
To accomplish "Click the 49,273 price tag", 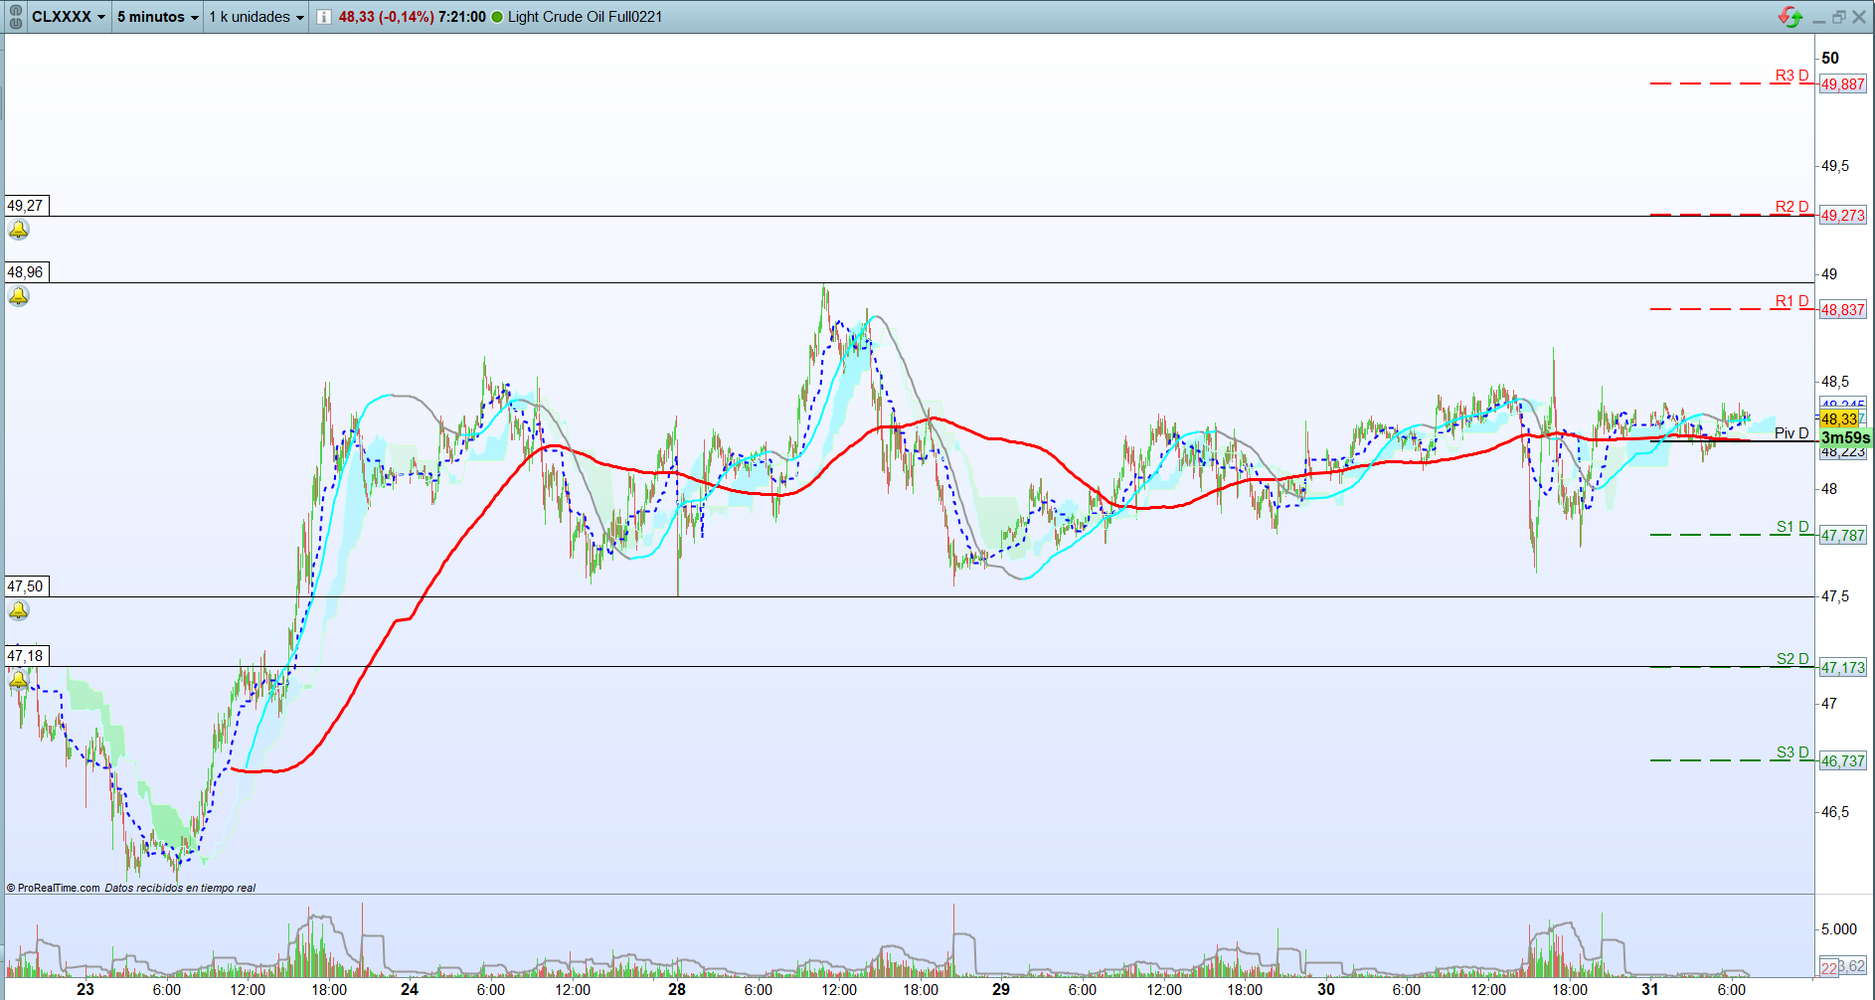I will click(1842, 215).
